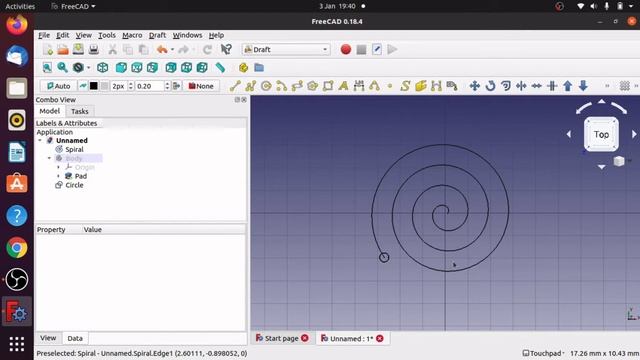Click the Auto working plane button
The height and width of the screenshot is (360, 640).
pos(58,86)
